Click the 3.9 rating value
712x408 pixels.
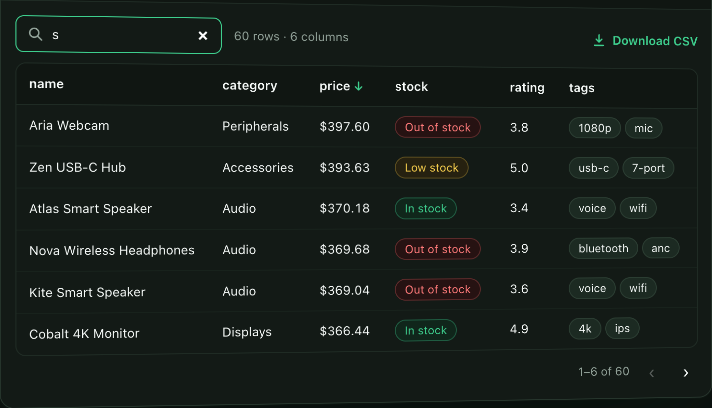519,249
